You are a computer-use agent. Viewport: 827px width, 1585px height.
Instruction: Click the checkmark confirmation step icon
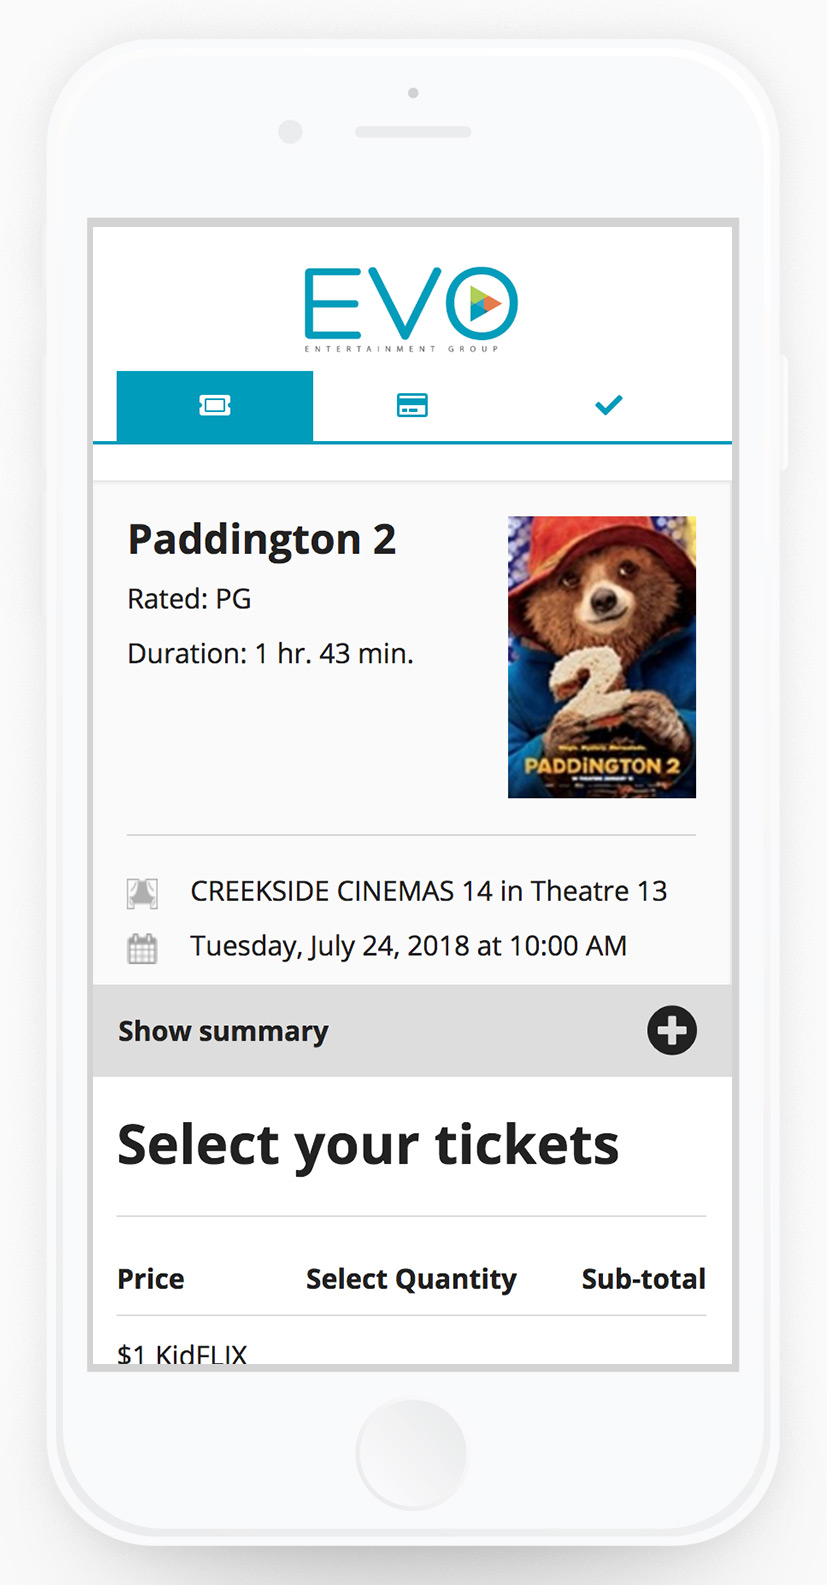[608, 405]
